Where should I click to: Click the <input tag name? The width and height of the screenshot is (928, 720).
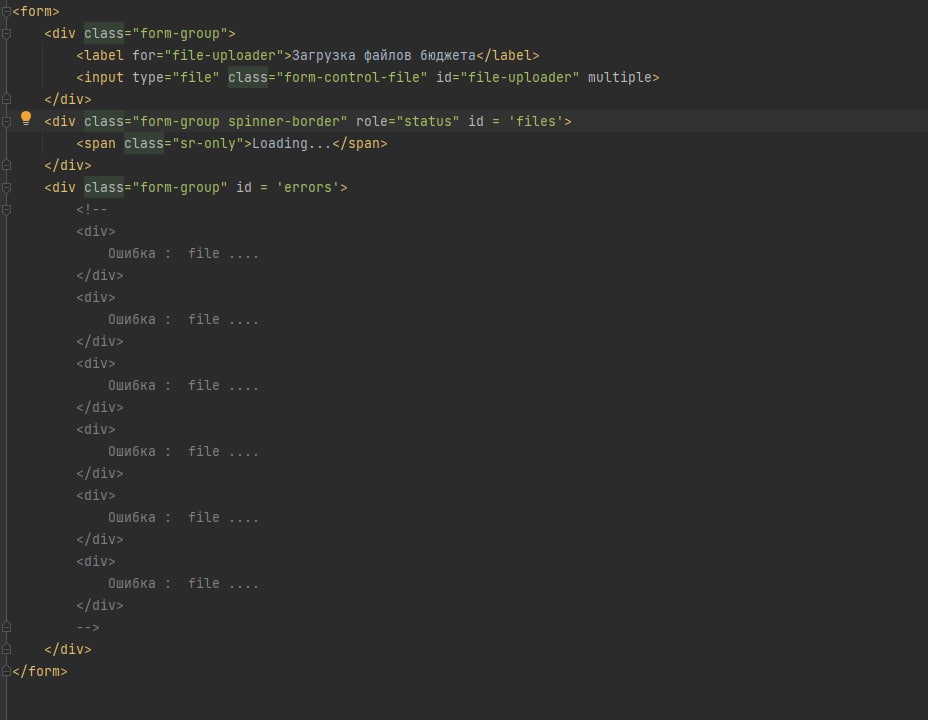pos(100,78)
